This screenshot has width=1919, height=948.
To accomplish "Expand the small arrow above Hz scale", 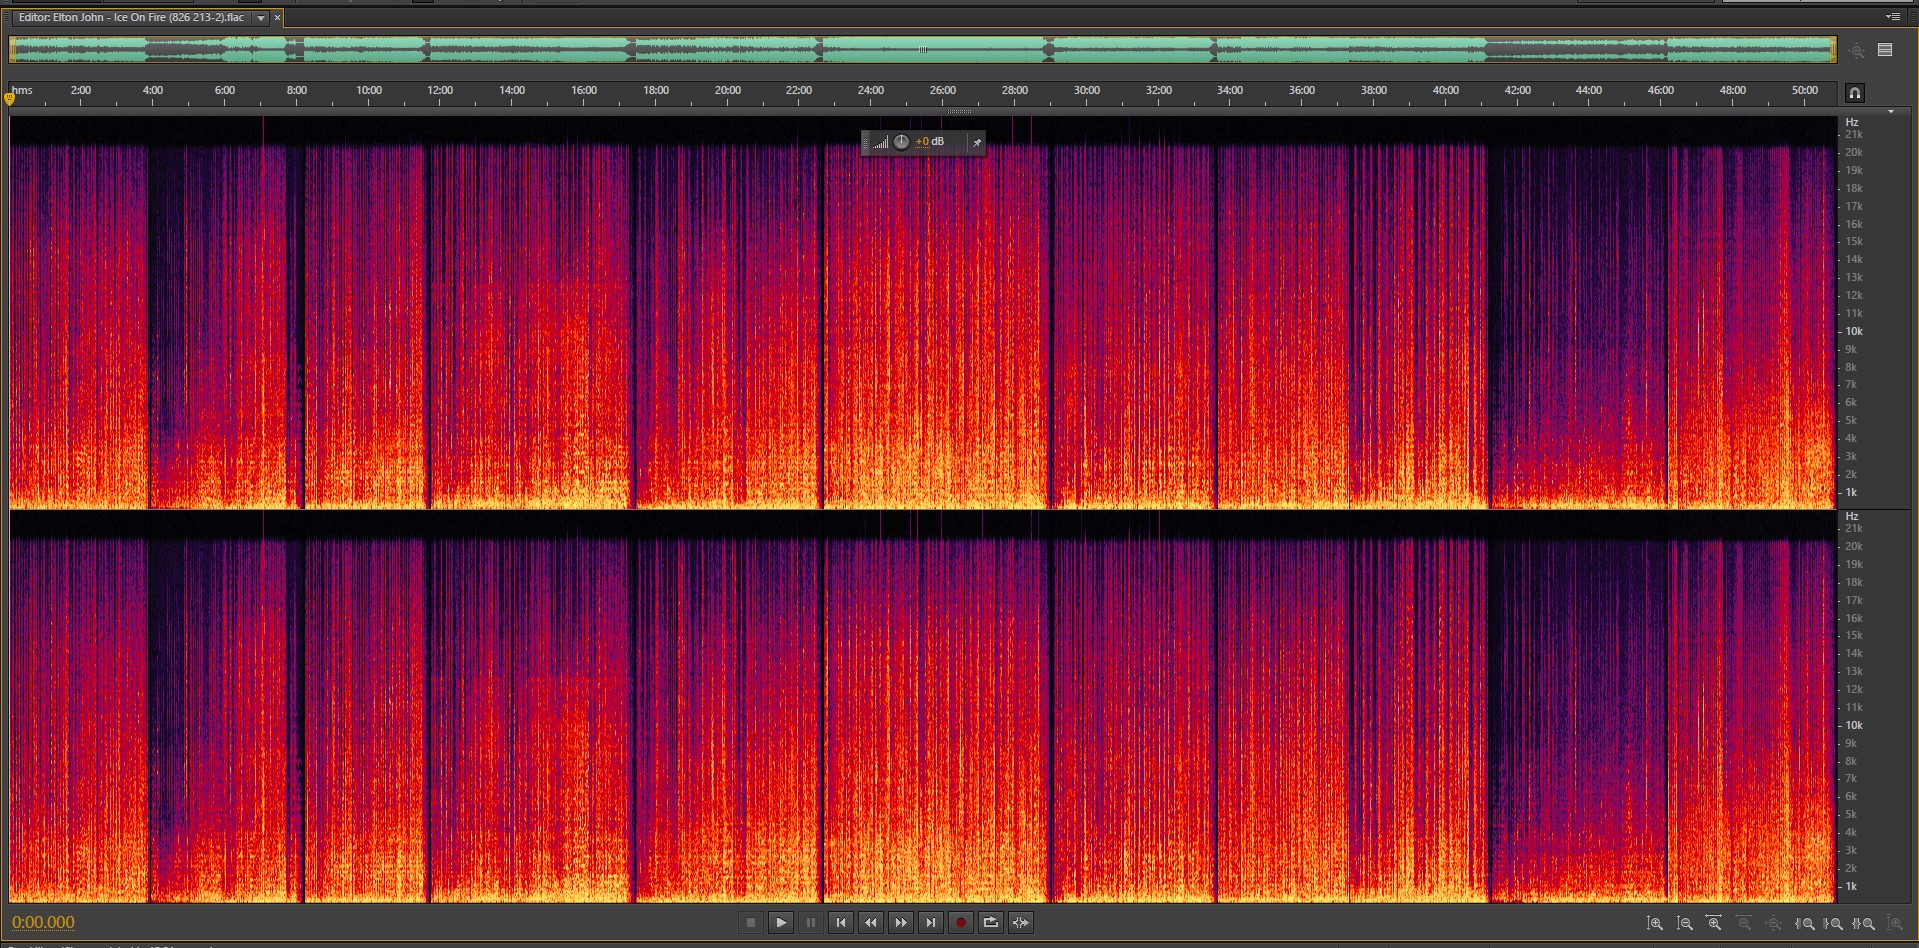I will click(1890, 112).
